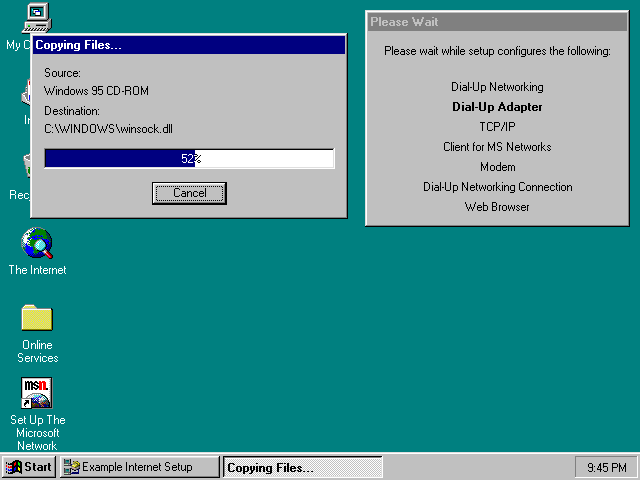Viewport: 640px width, 480px height.
Task: Open the Start menu button
Action: [28, 467]
